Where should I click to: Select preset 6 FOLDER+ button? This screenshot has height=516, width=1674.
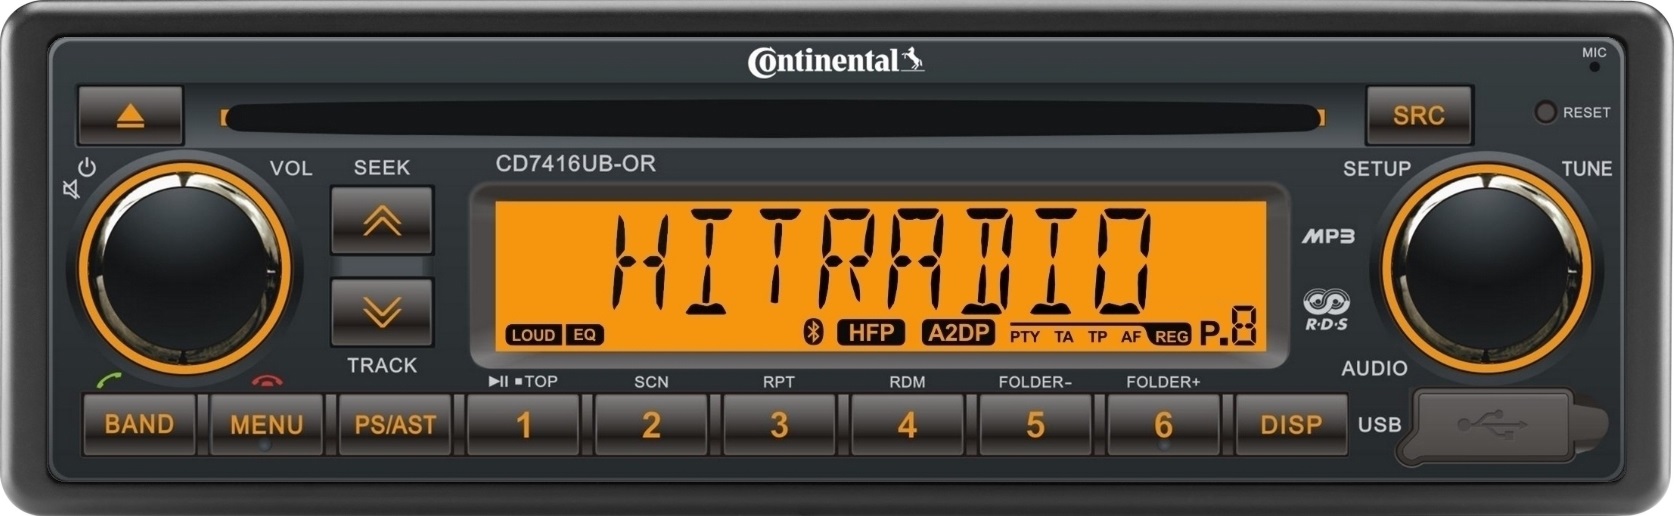click(1163, 425)
